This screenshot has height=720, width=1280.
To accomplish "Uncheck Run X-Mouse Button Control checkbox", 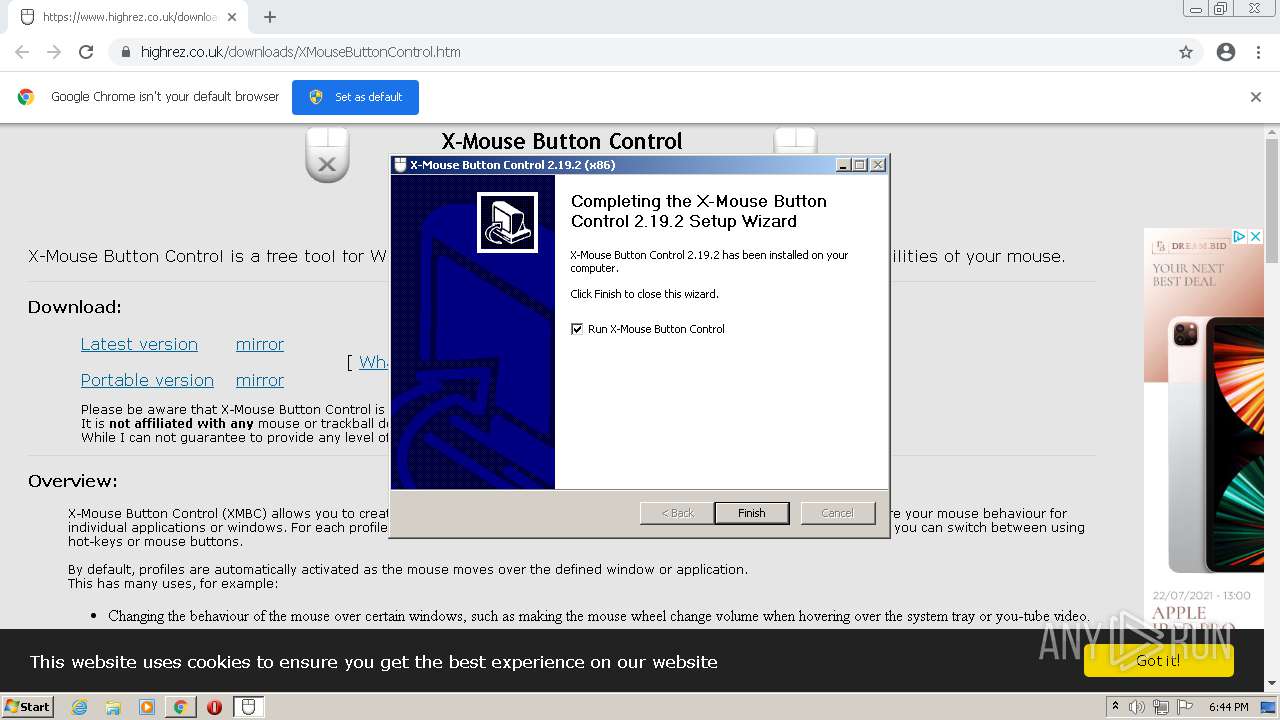I will tap(577, 329).
